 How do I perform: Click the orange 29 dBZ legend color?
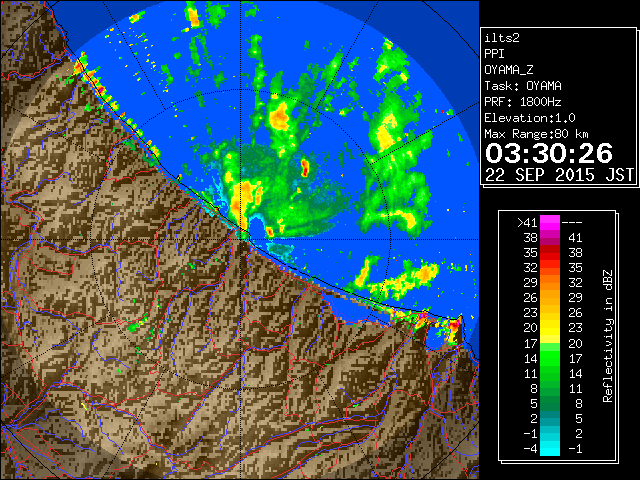click(550, 283)
